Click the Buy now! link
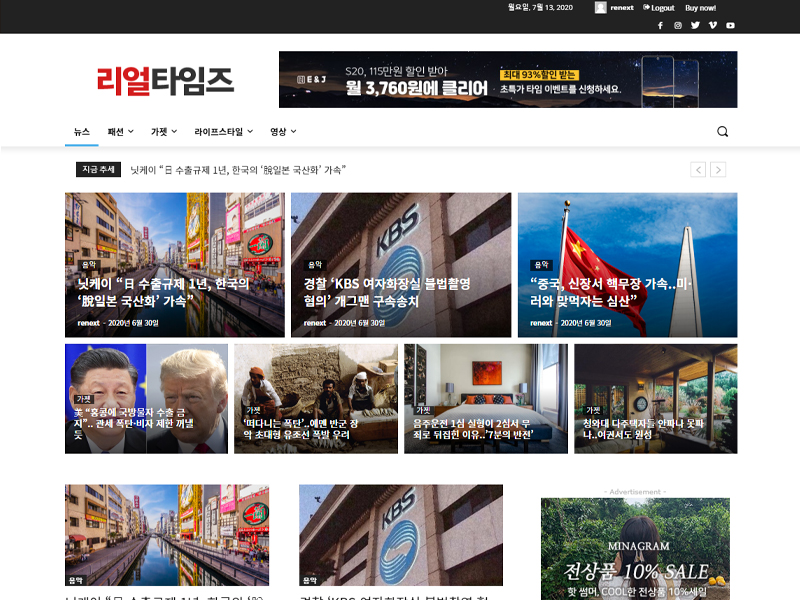 click(x=700, y=8)
